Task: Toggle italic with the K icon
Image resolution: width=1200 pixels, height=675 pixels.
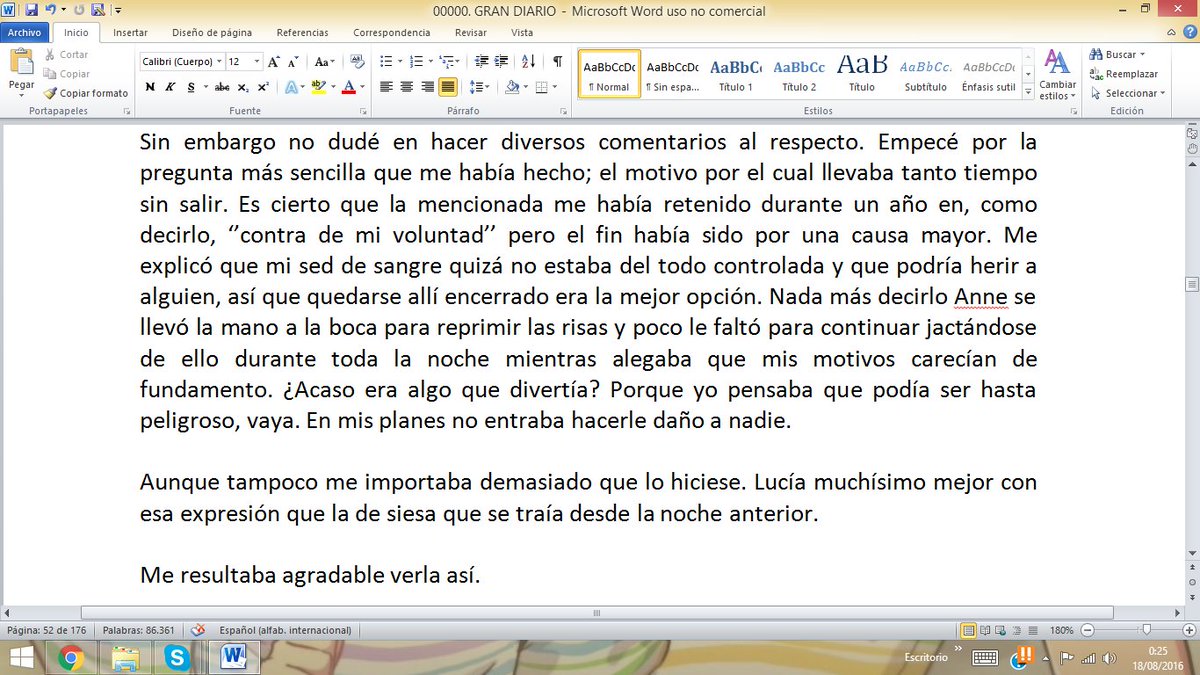Action: click(x=171, y=86)
